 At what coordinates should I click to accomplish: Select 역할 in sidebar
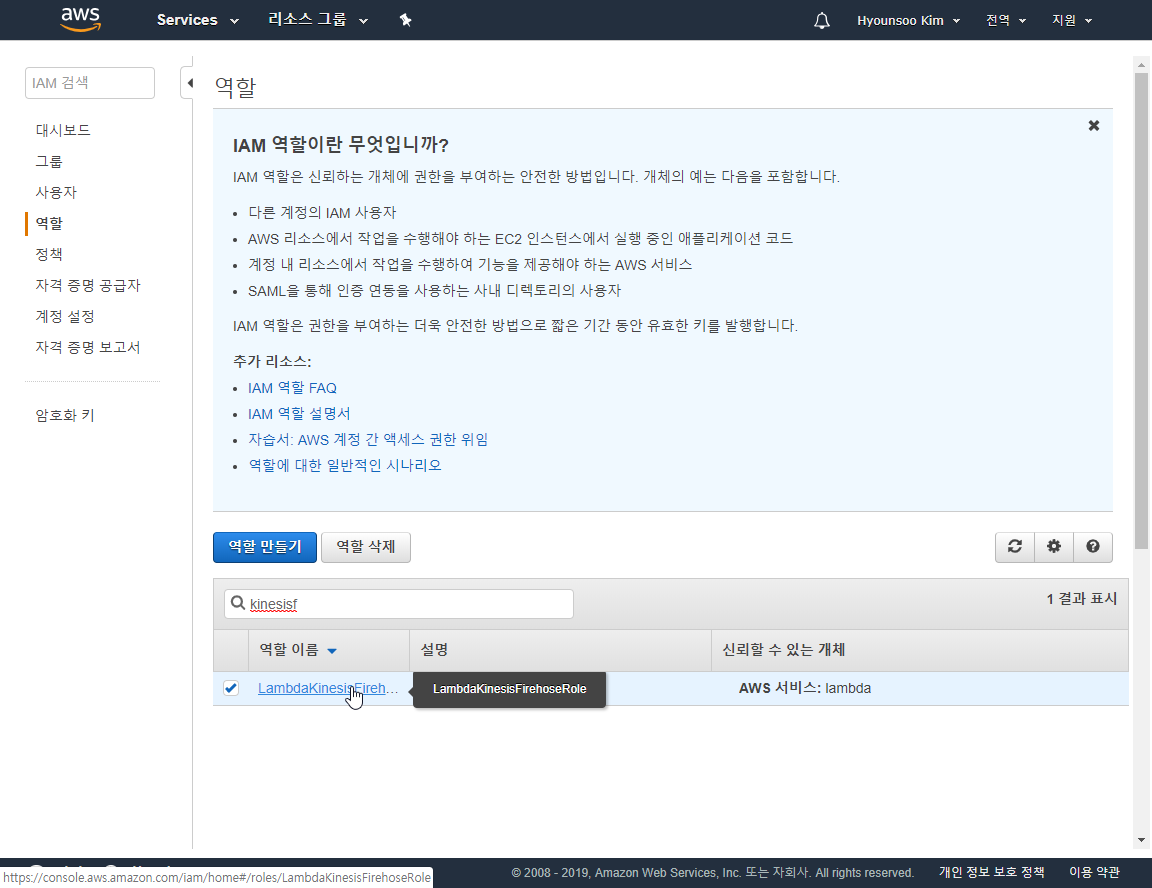49,223
